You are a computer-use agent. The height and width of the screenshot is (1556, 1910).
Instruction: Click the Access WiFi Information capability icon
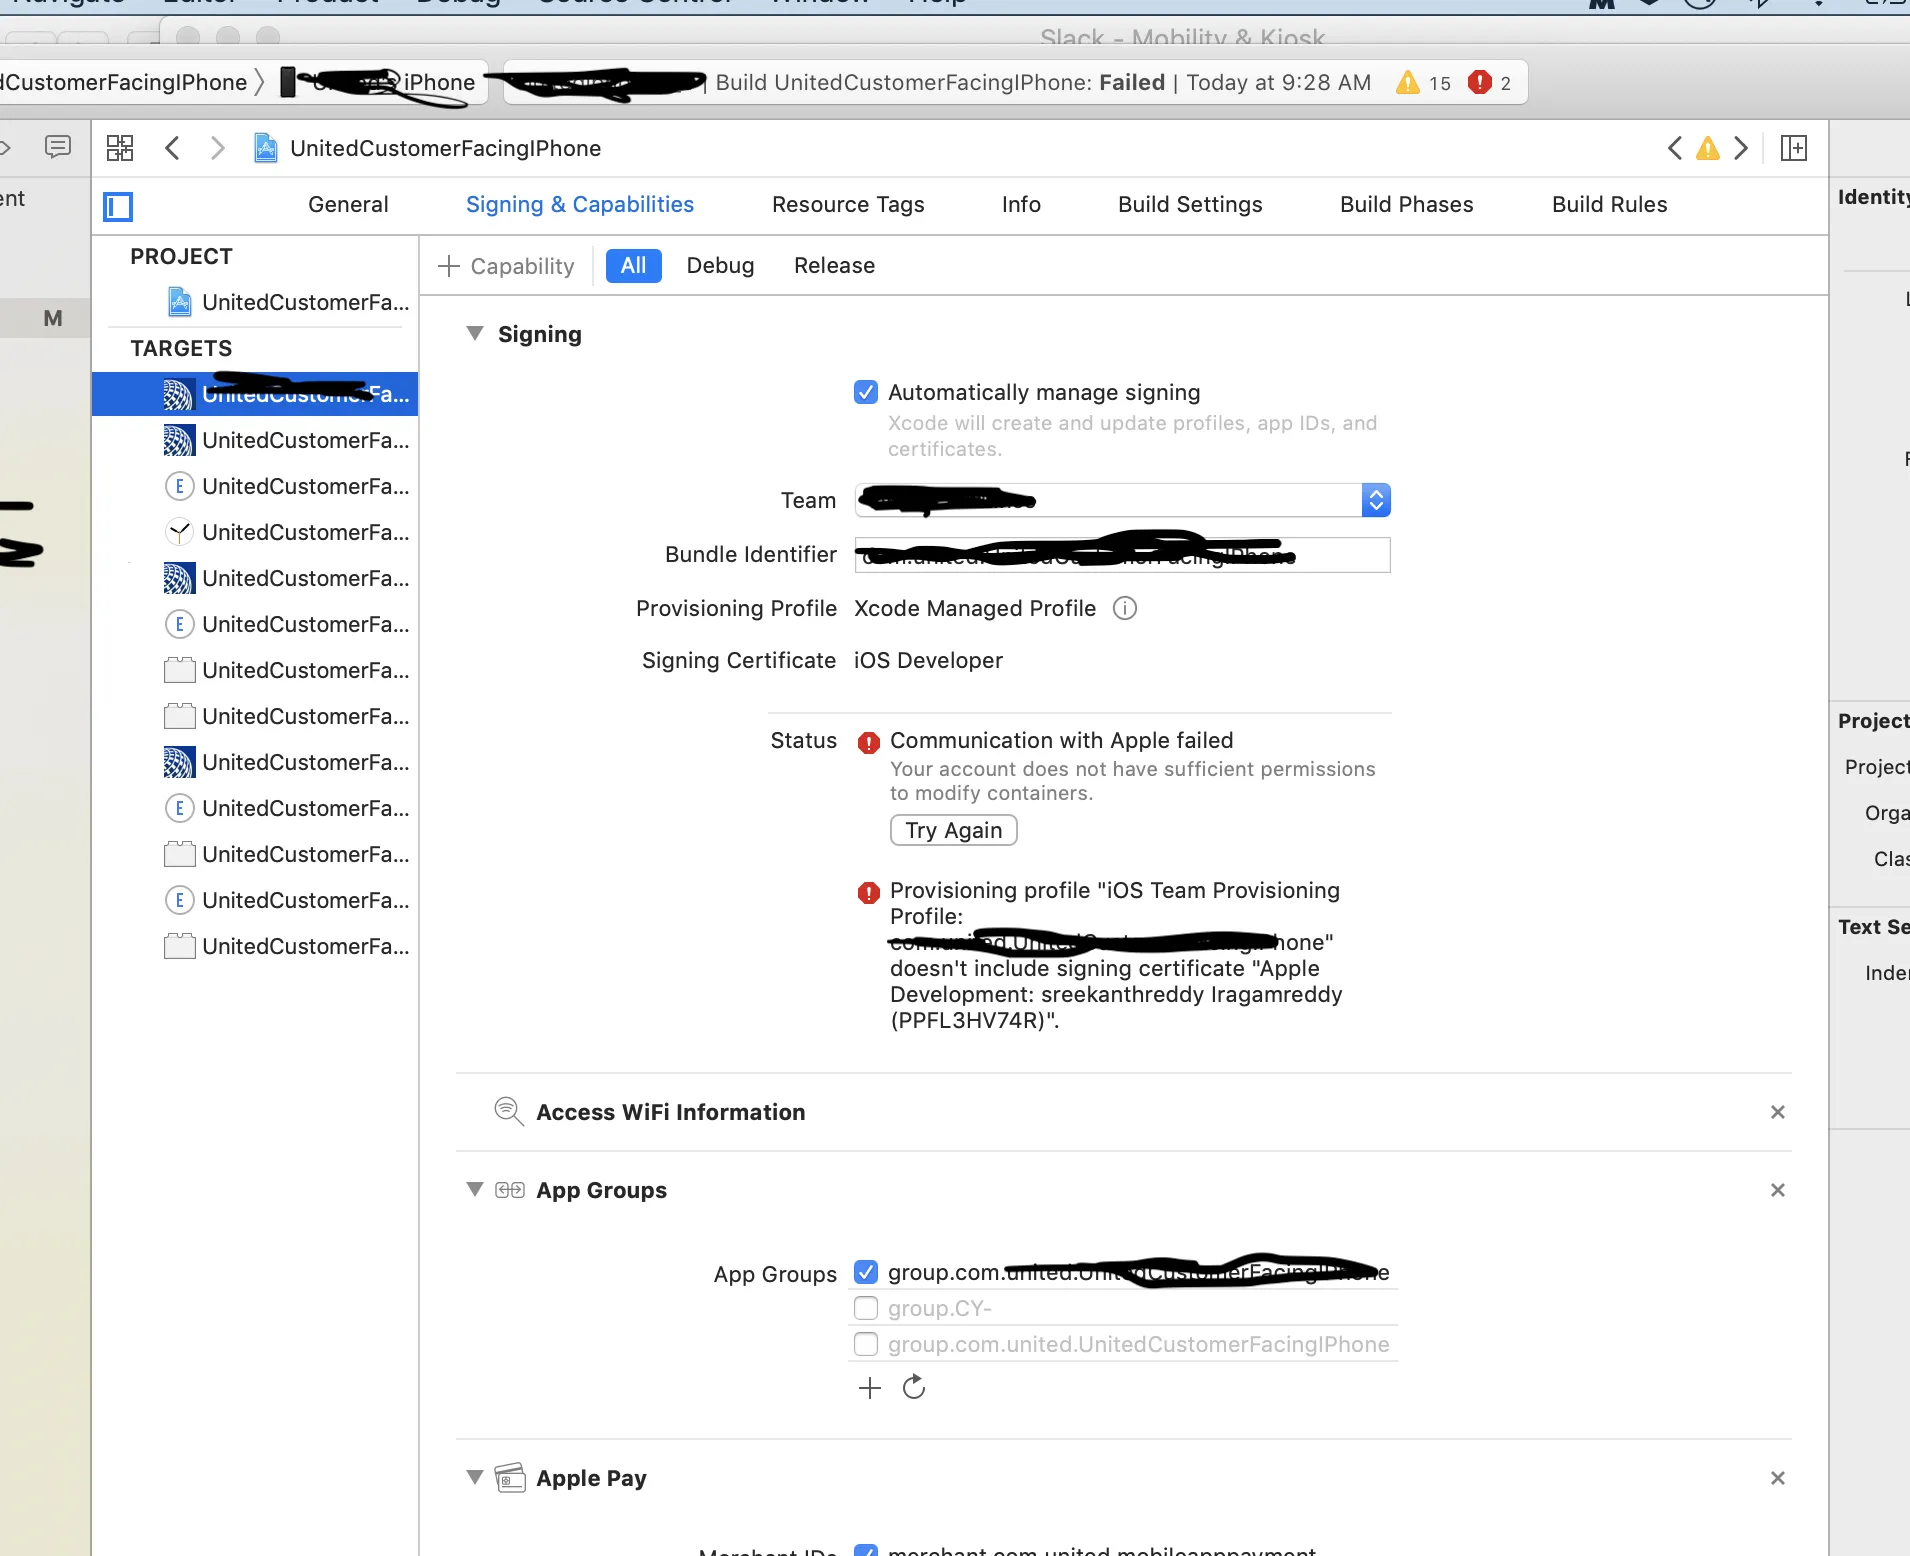coord(509,1111)
